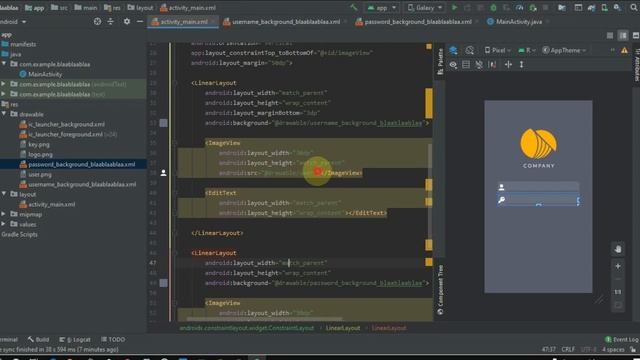Open the Component Tree side tab
Image resolution: width=640 pixels, height=360 pixels.
pyautogui.click(x=440, y=290)
